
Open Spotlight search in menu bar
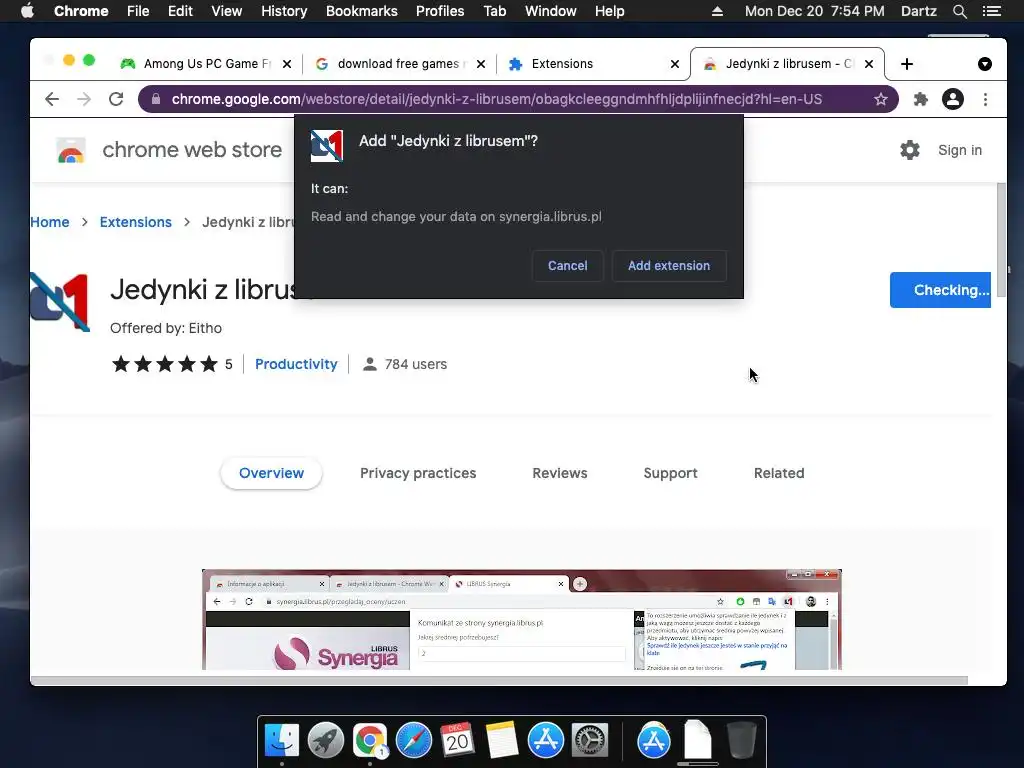(x=959, y=11)
